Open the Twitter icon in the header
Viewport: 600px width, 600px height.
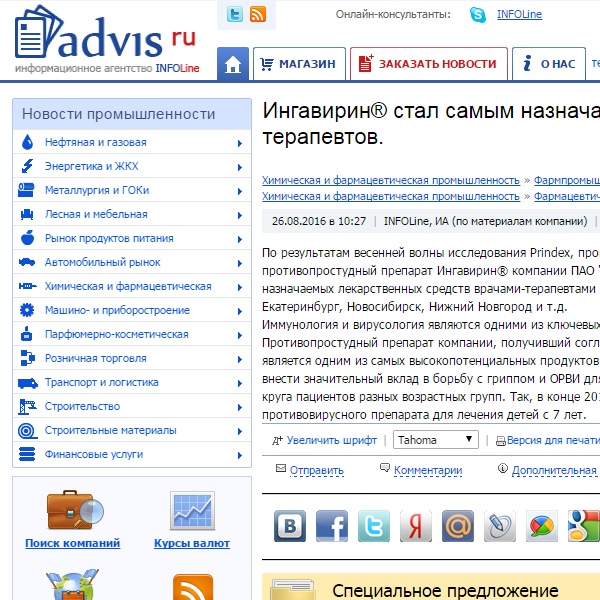click(235, 15)
